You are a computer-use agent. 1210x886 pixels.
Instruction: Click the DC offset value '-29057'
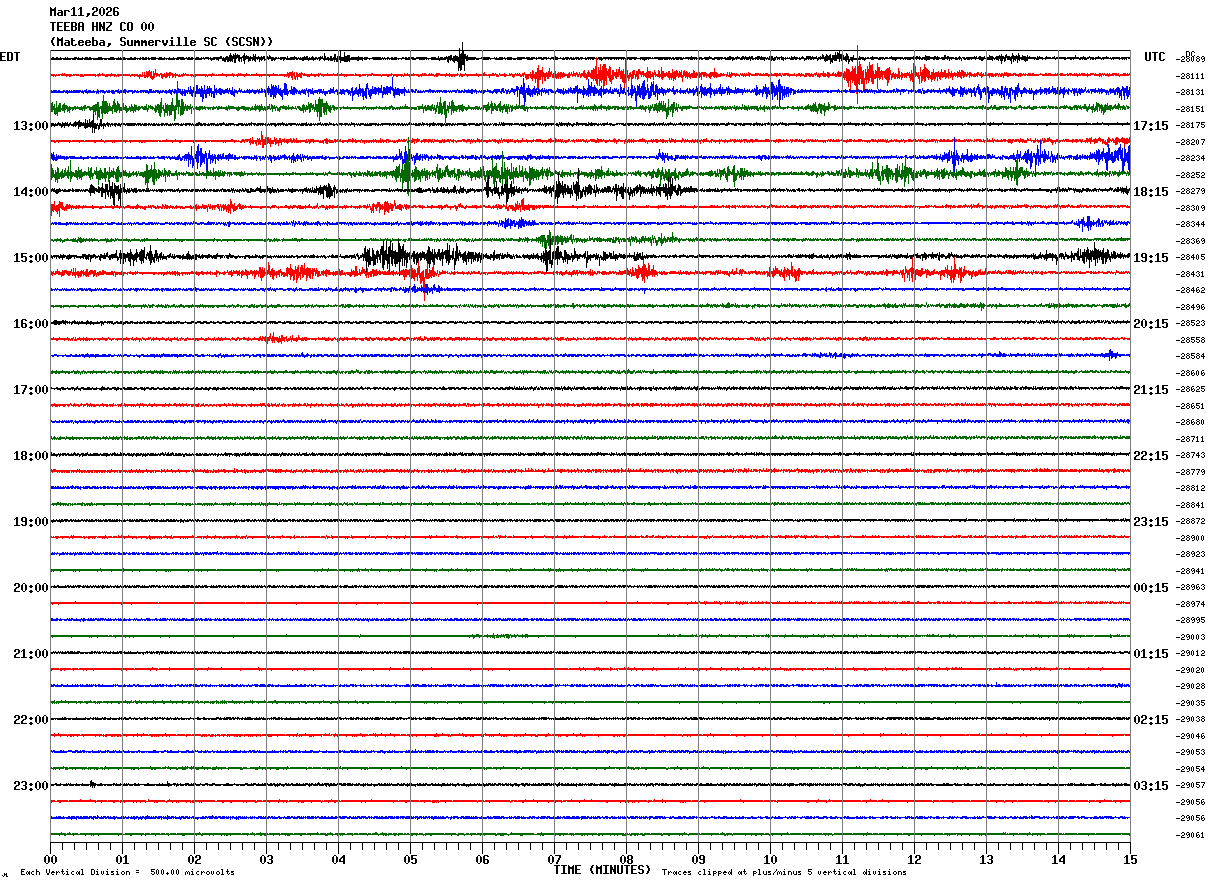[x=1191, y=785]
